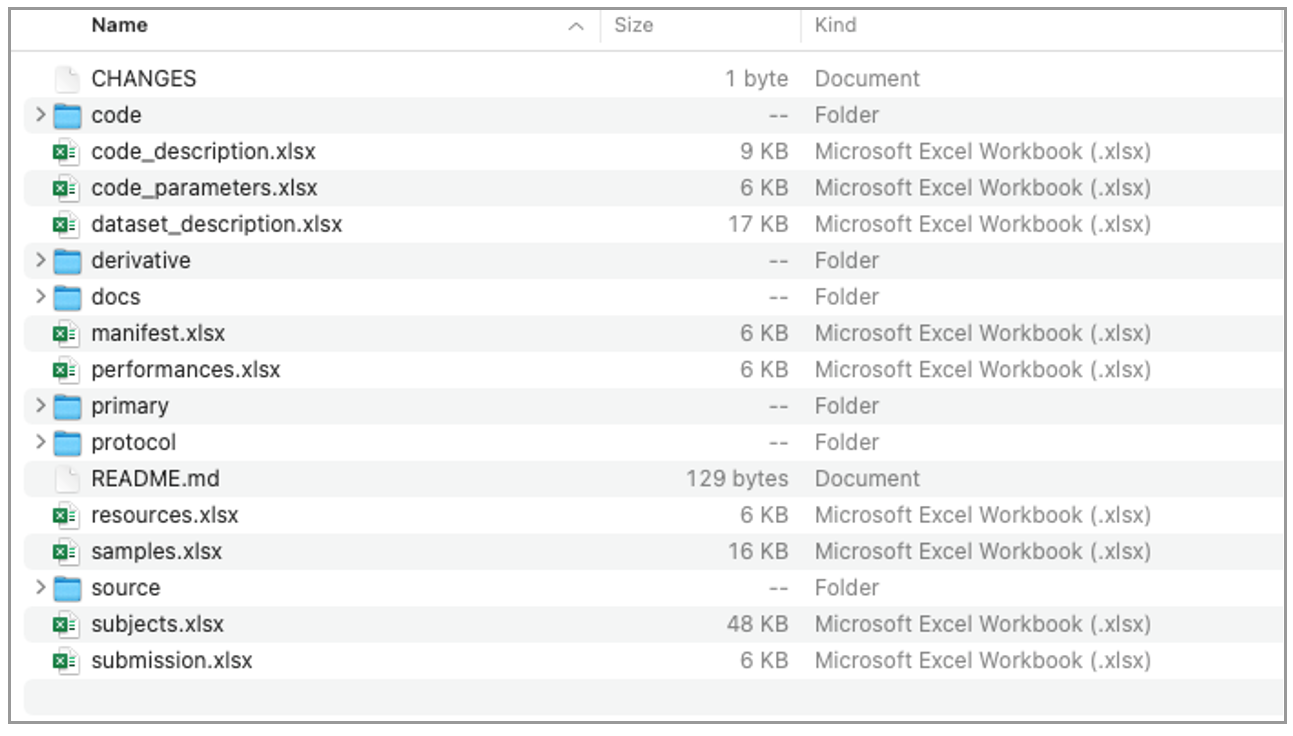The height and width of the screenshot is (736, 1293).
Task: Click the Excel icon for manifest.xlsx
Action: [66, 334]
